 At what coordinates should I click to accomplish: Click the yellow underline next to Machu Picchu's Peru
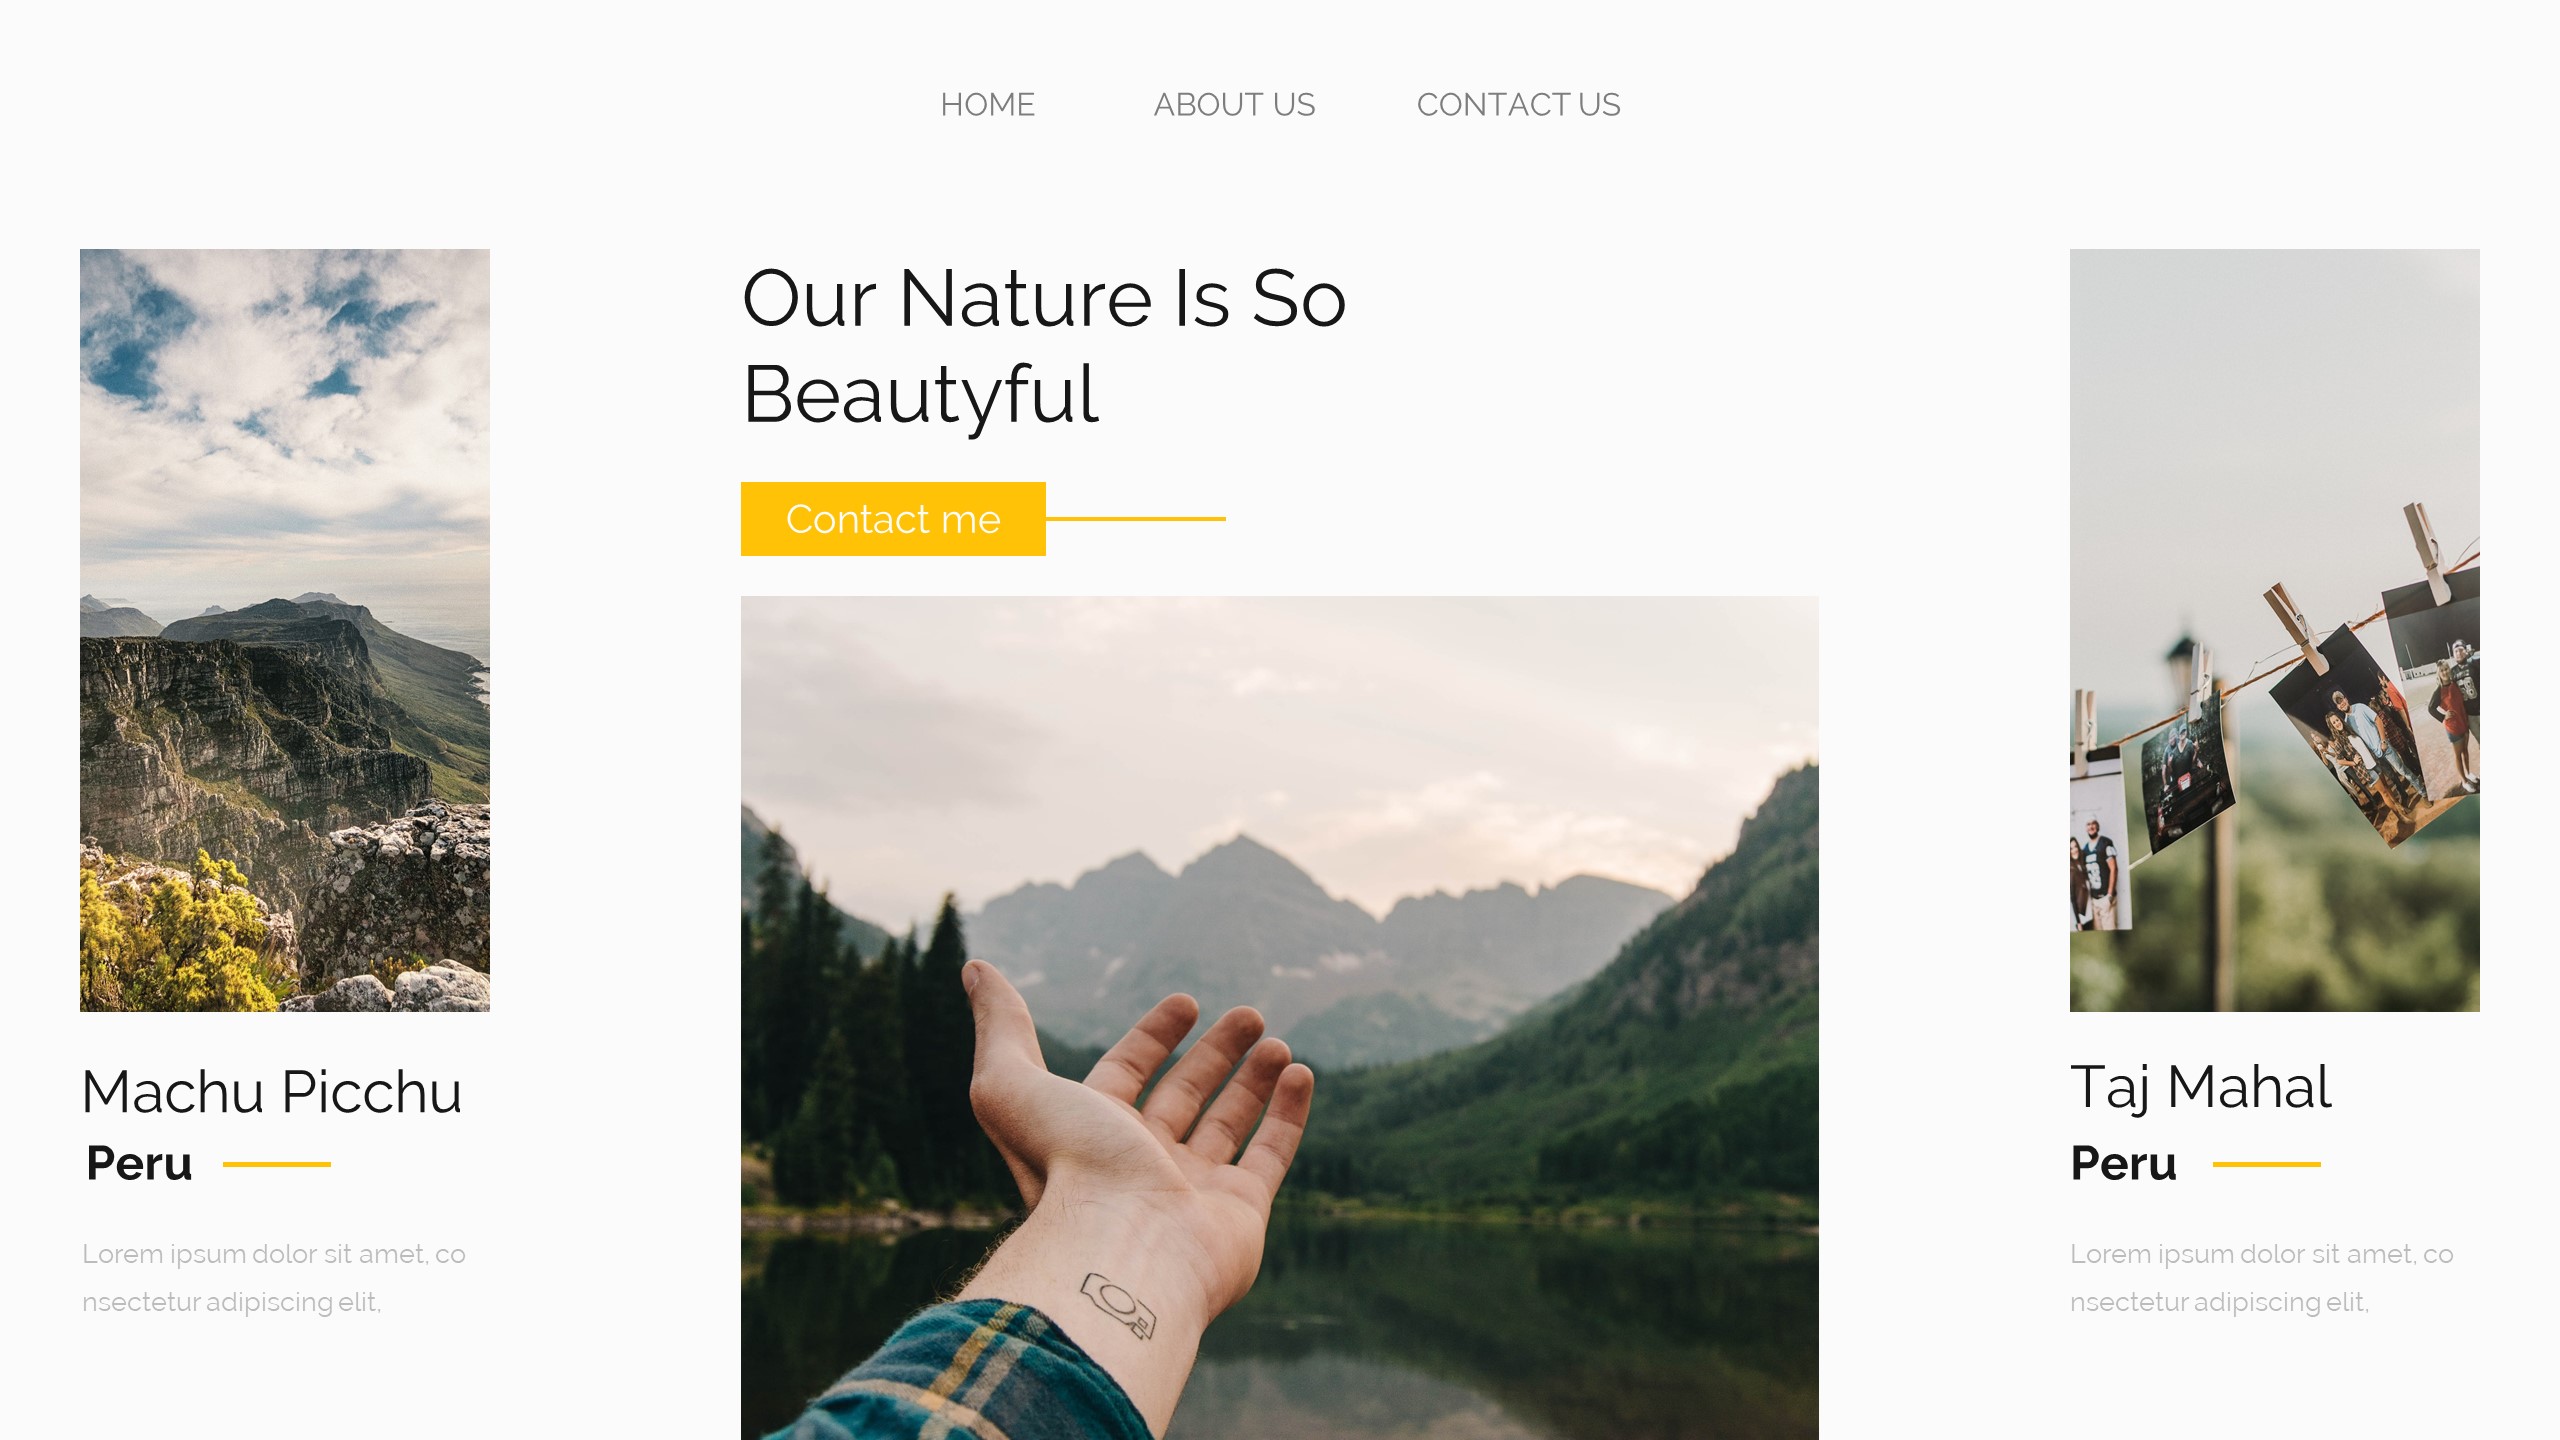(277, 1164)
